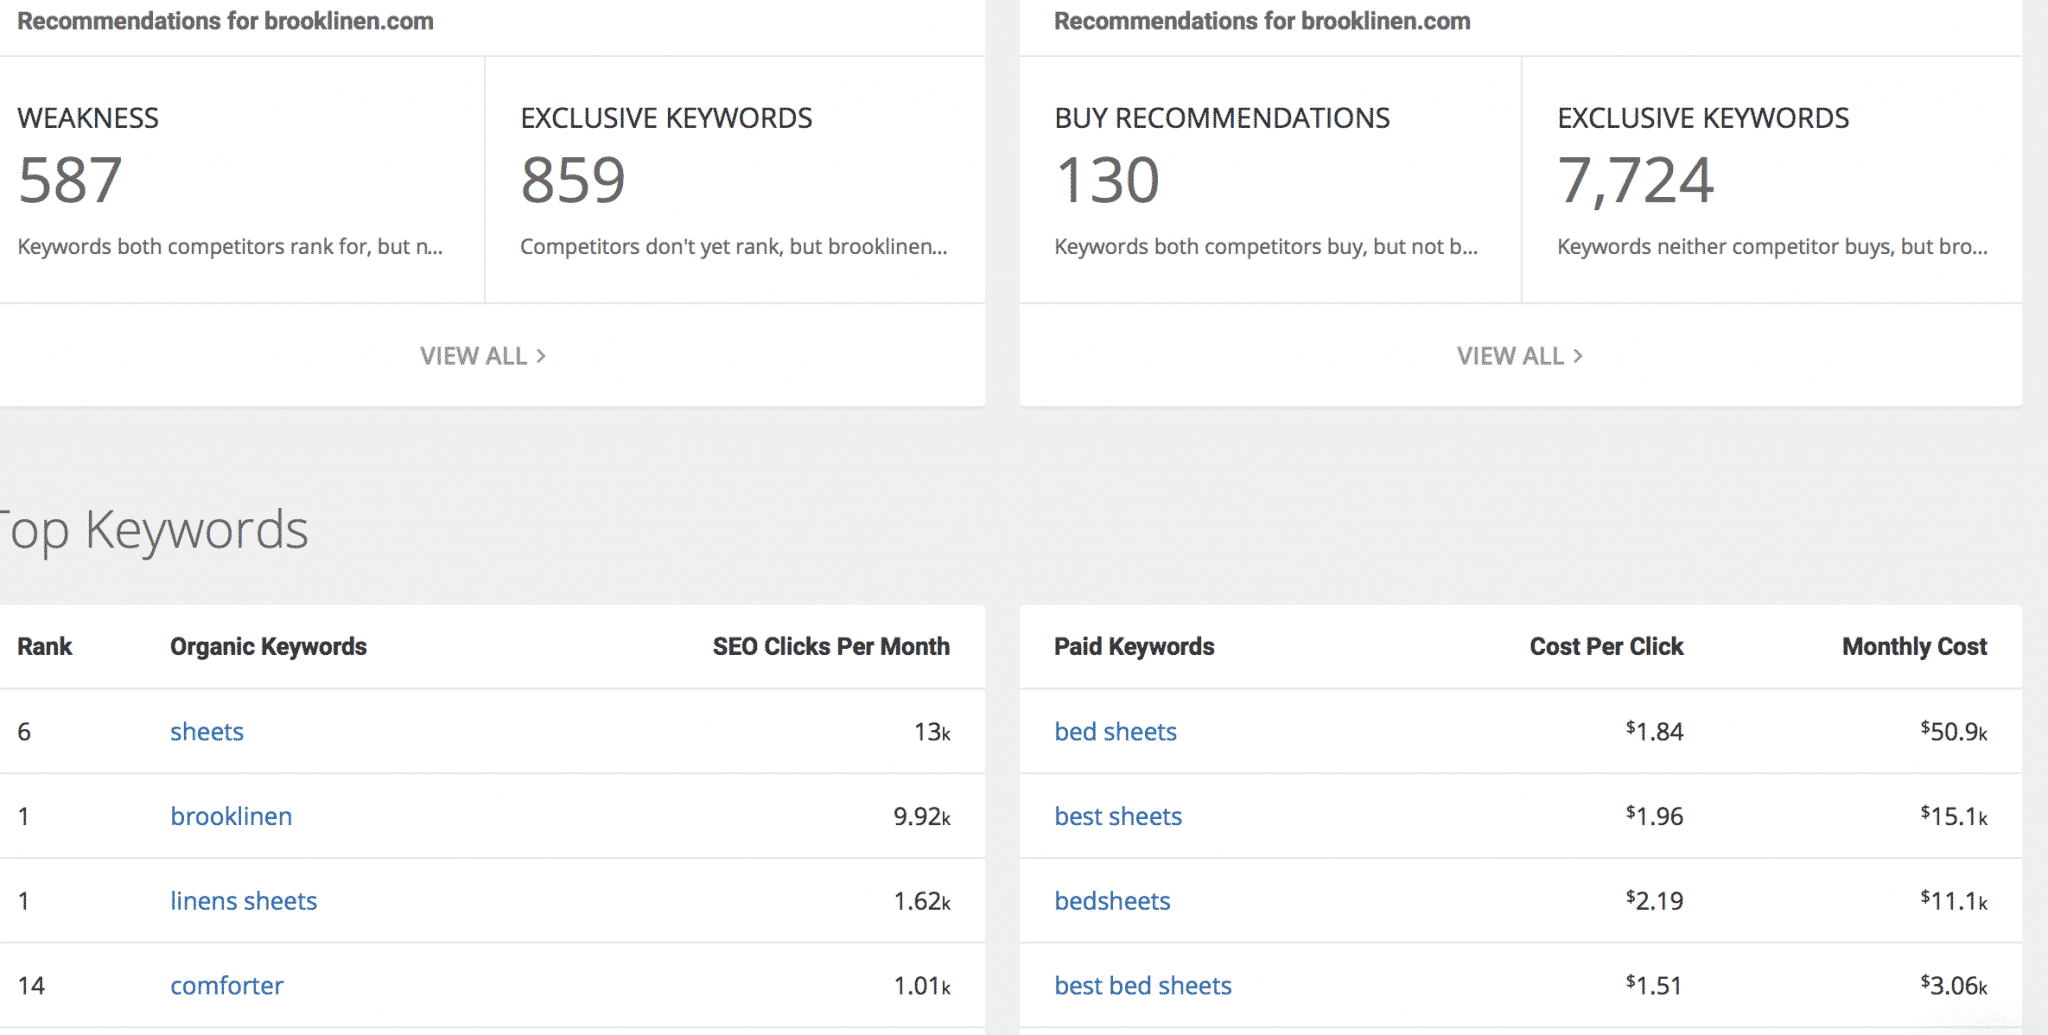The image size is (2048, 1035).
Task: Open the paid keyword 'bed sheets'
Action: [1115, 731]
